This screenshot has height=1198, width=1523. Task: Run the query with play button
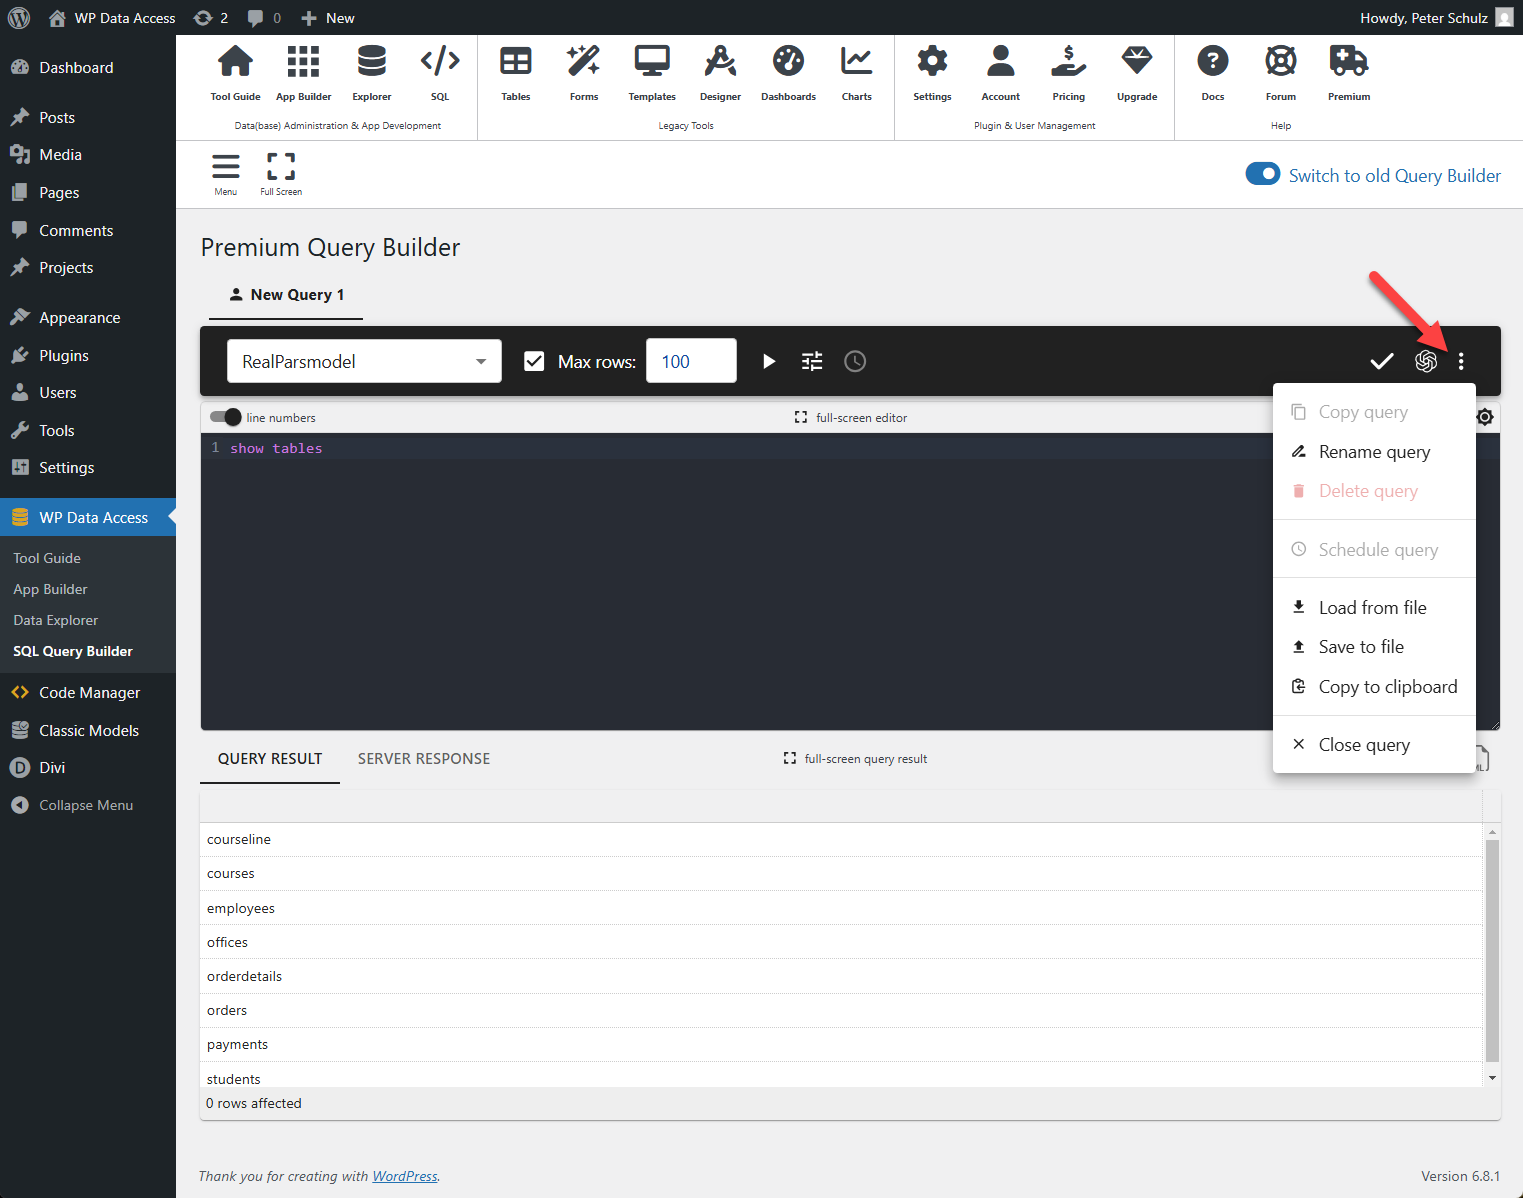click(x=768, y=361)
